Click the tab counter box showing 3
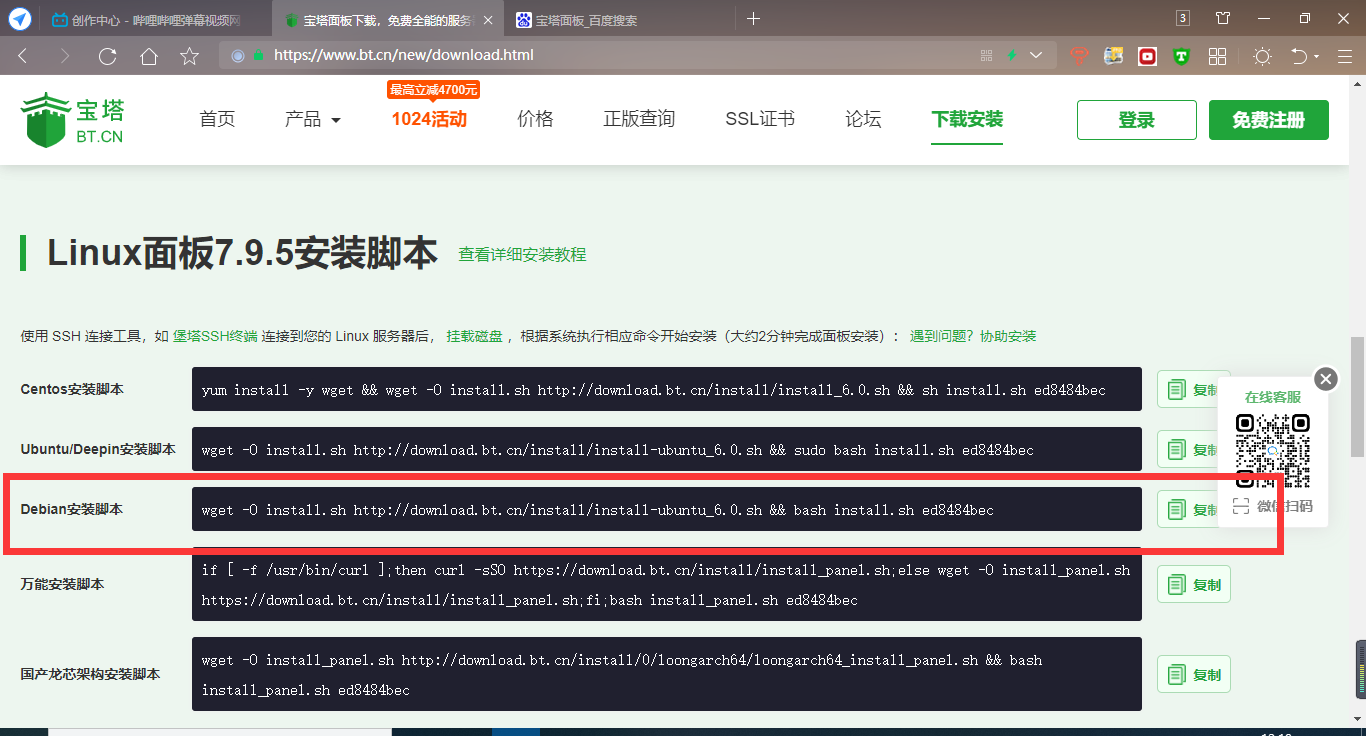This screenshot has width=1366, height=736. click(1183, 18)
